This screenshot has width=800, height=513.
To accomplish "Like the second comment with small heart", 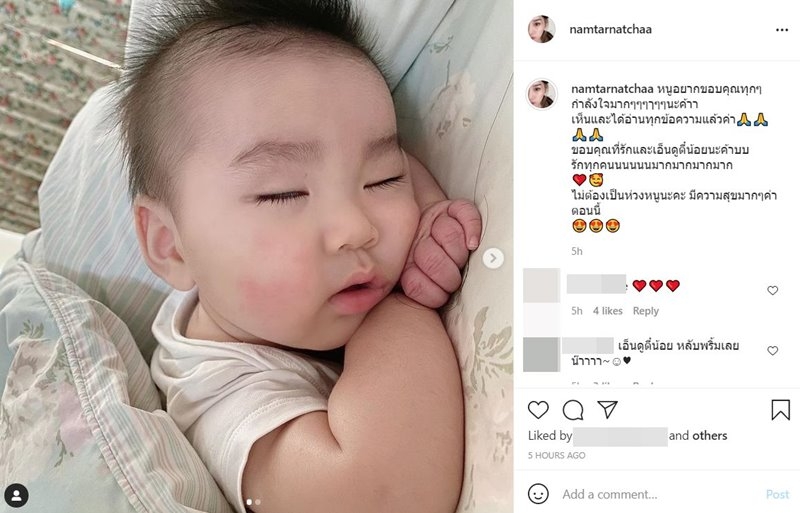I will click(772, 351).
